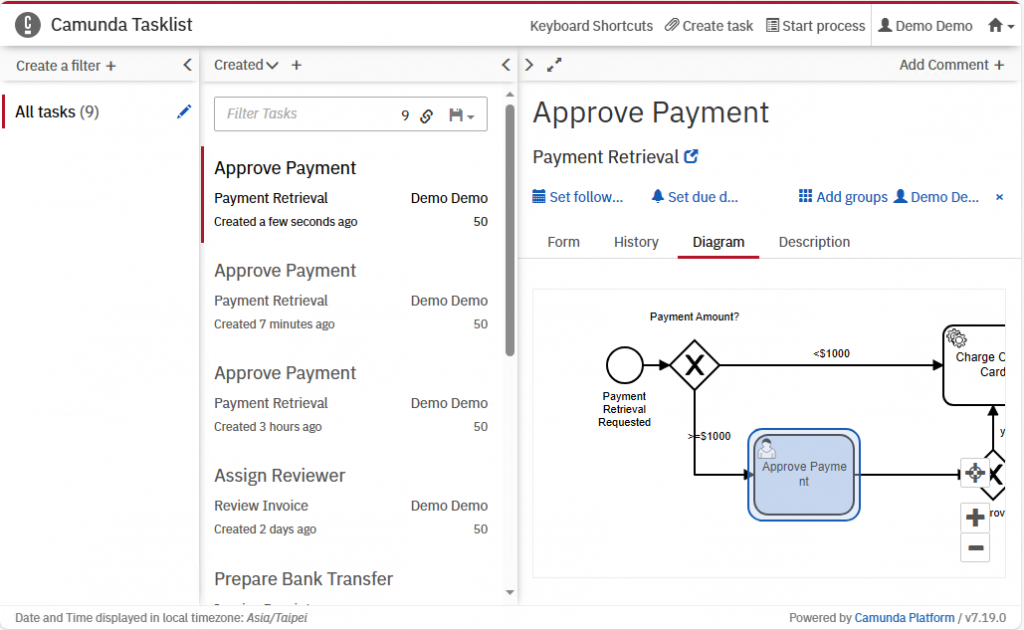Click the >=$1000 sequence flow label
The image size is (1024, 630).
(x=709, y=436)
